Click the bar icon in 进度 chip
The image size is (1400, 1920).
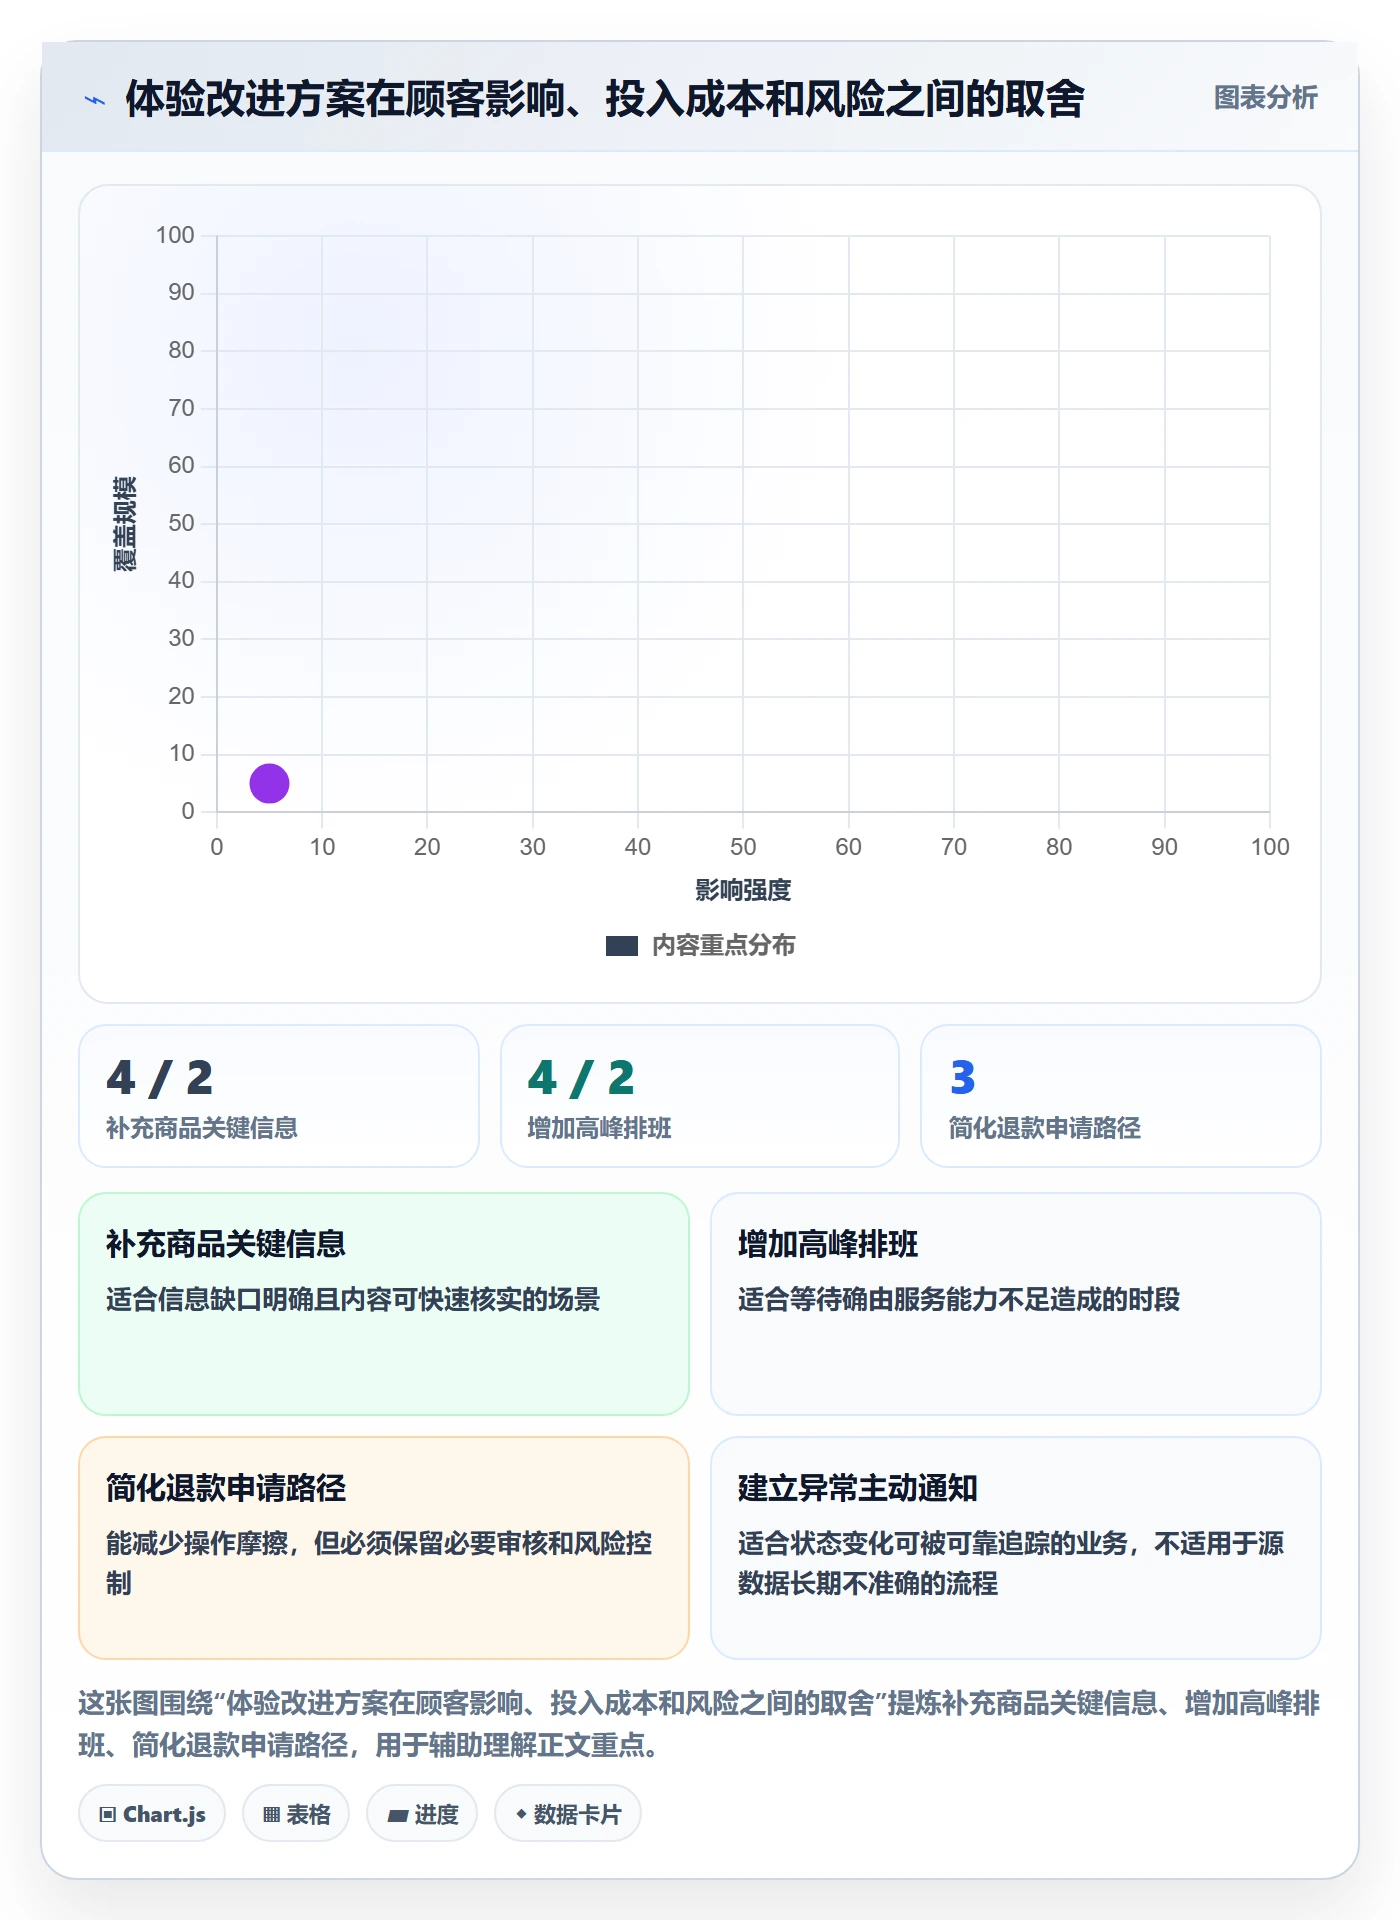[398, 1816]
